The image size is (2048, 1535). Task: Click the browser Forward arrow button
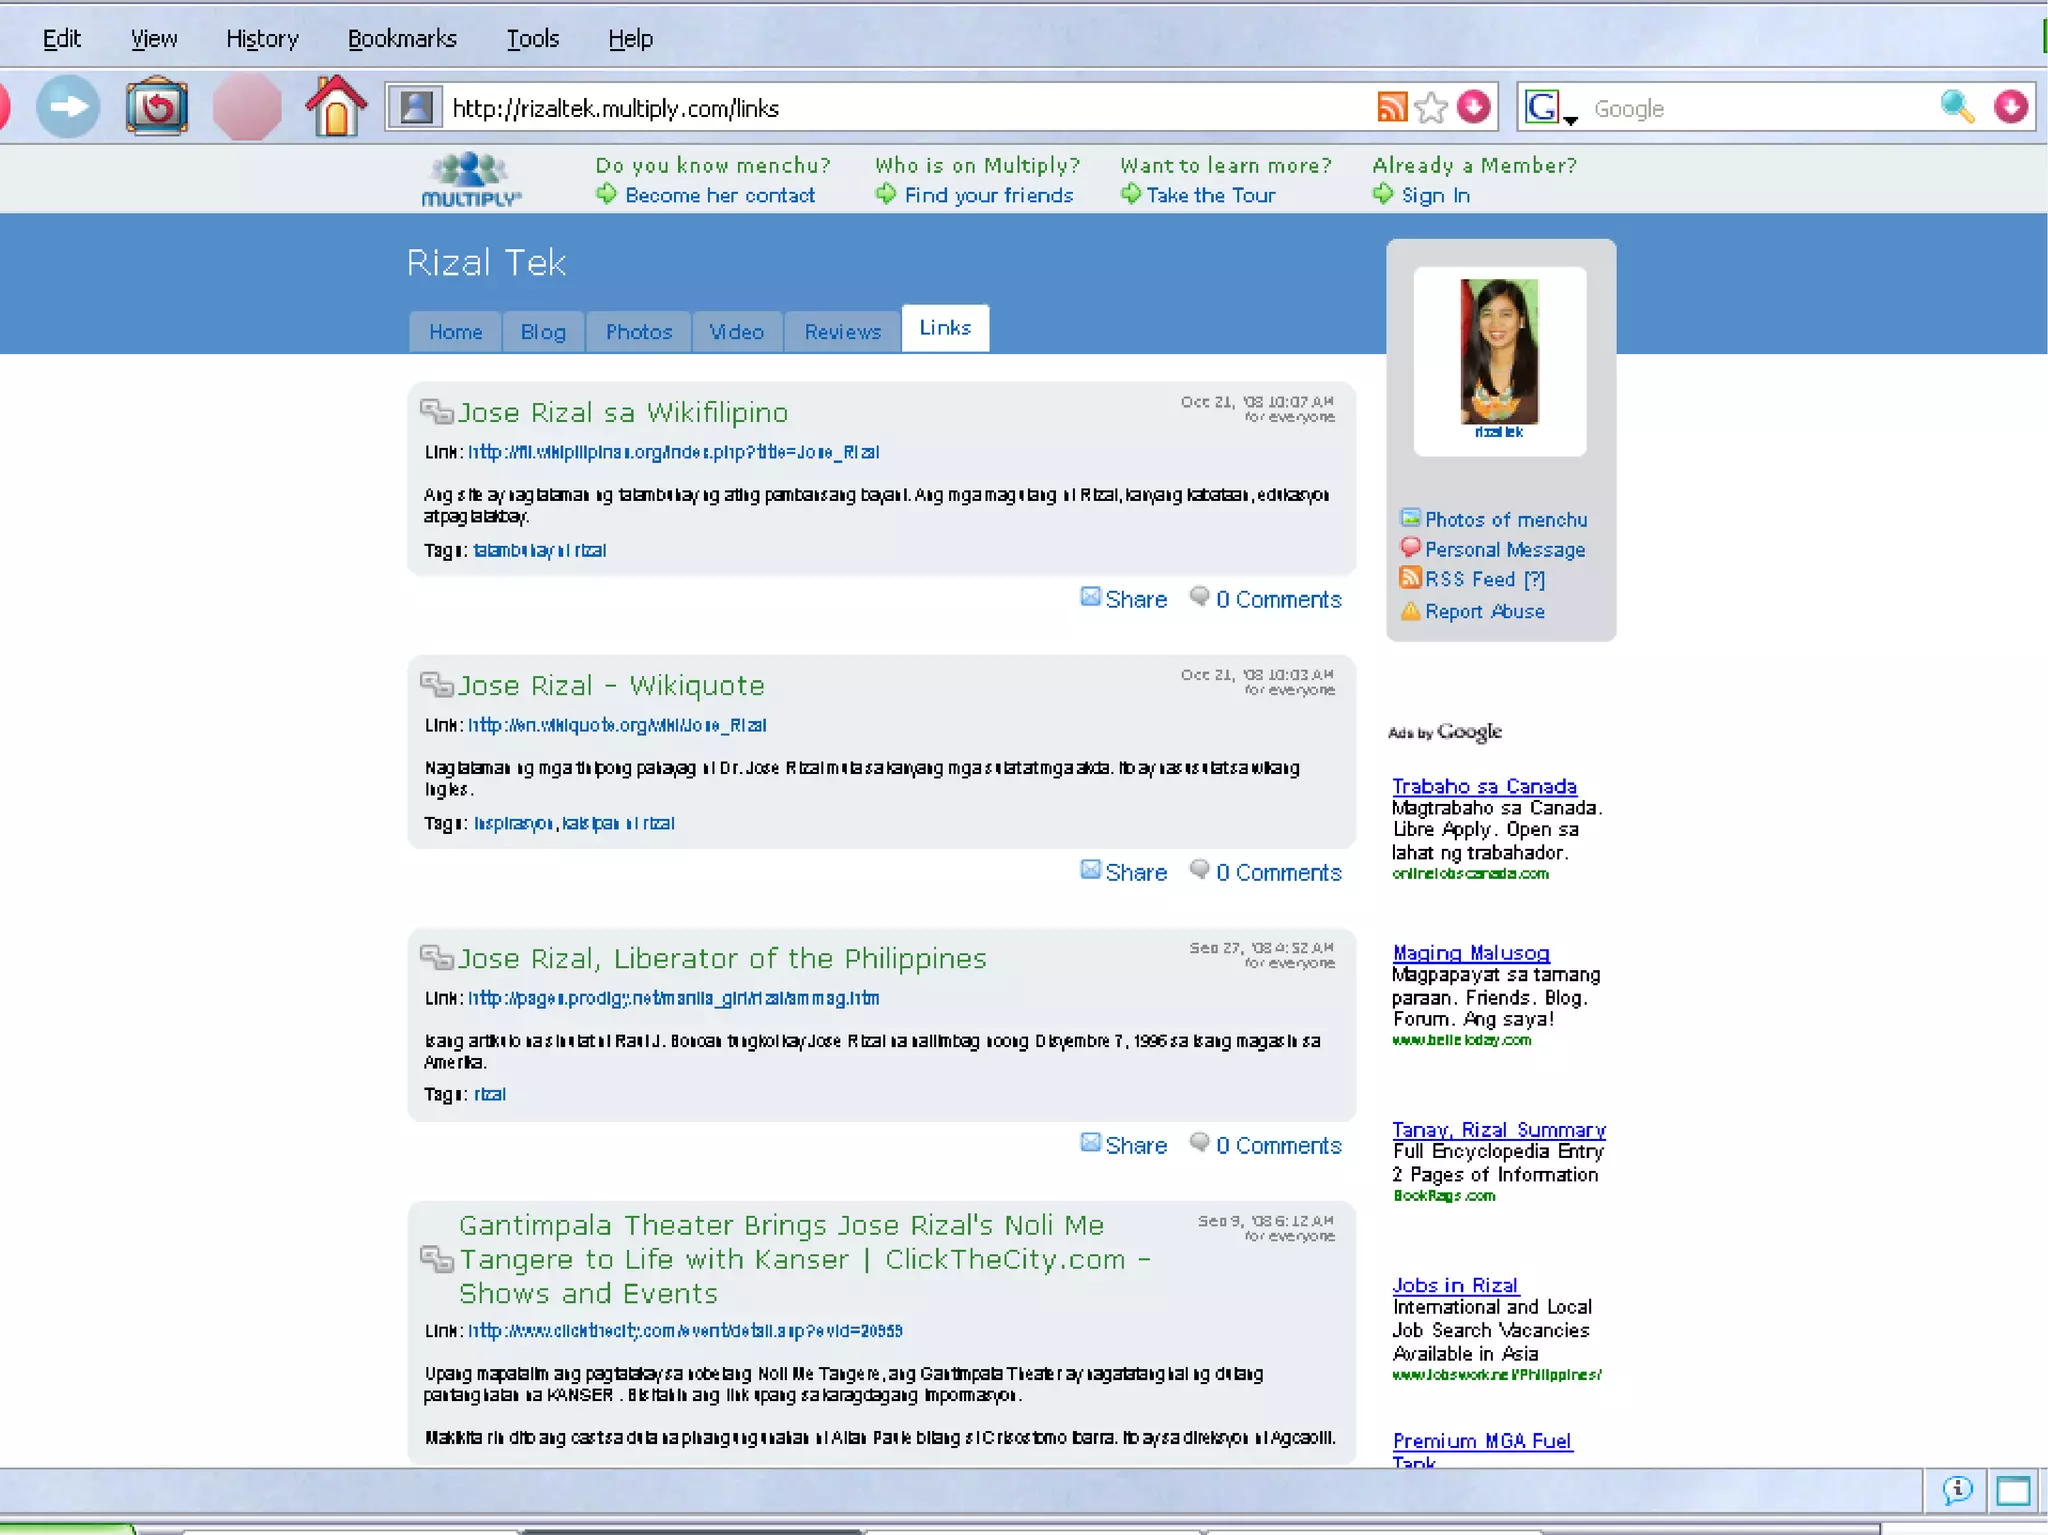(68, 107)
